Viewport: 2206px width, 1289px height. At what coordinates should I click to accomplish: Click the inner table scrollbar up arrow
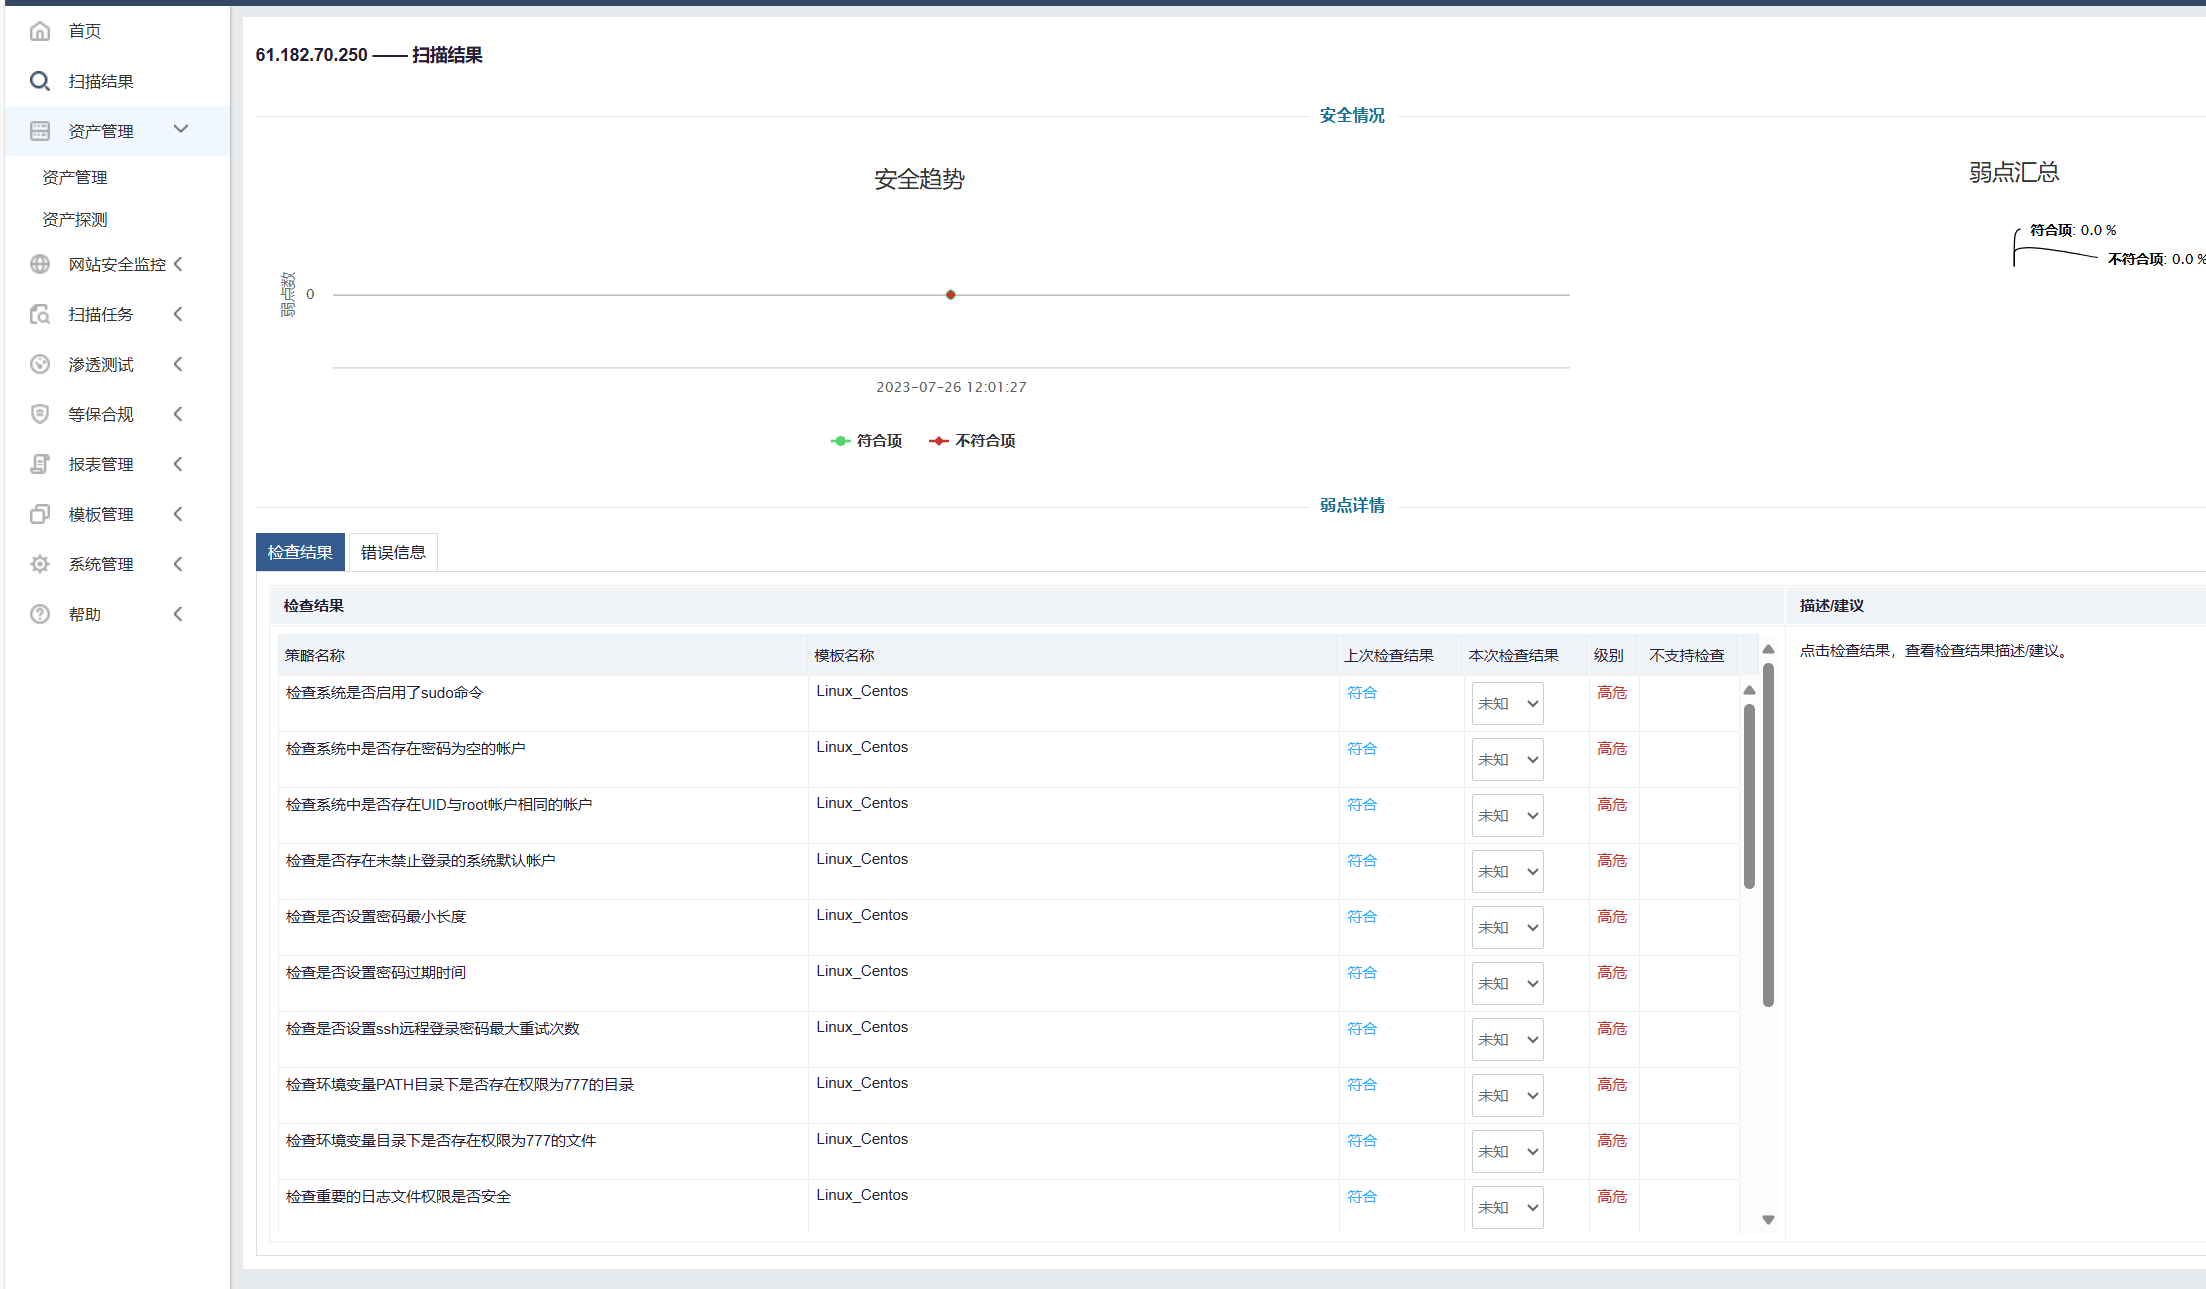coord(1749,690)
